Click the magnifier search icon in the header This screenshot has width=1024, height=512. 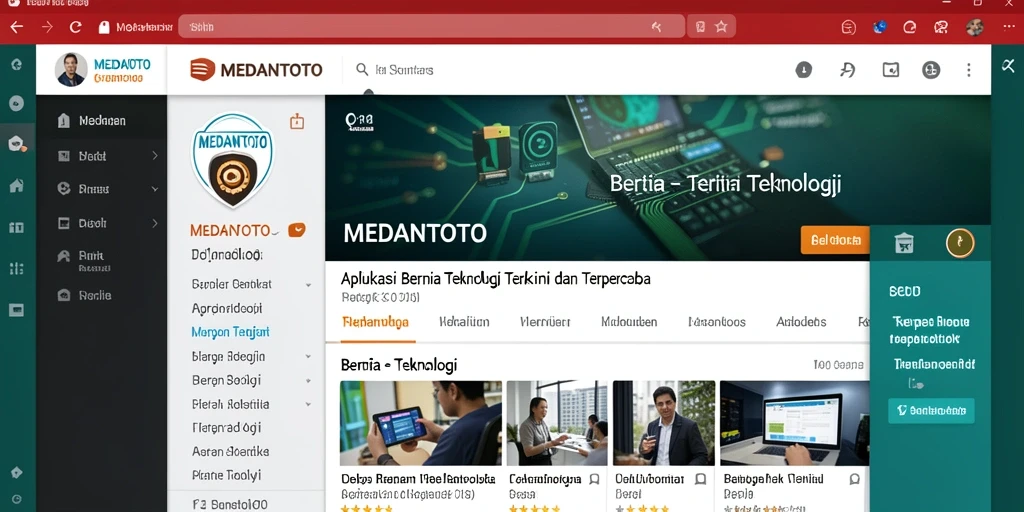click(x=362, y=69)
